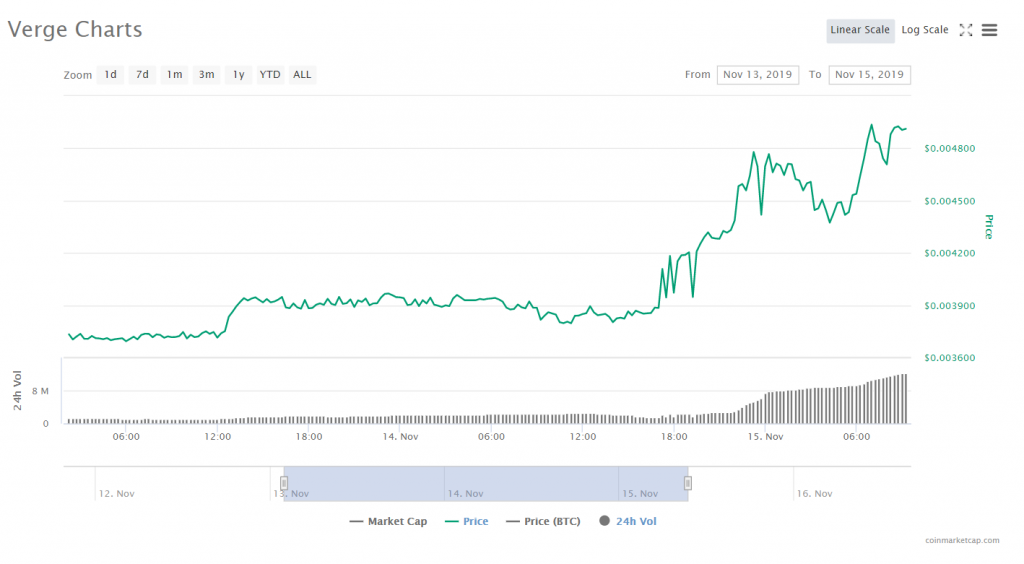1024x564 pixels.
Task: Open coinmarketcap.com credit link
Action: coord(962,541)
